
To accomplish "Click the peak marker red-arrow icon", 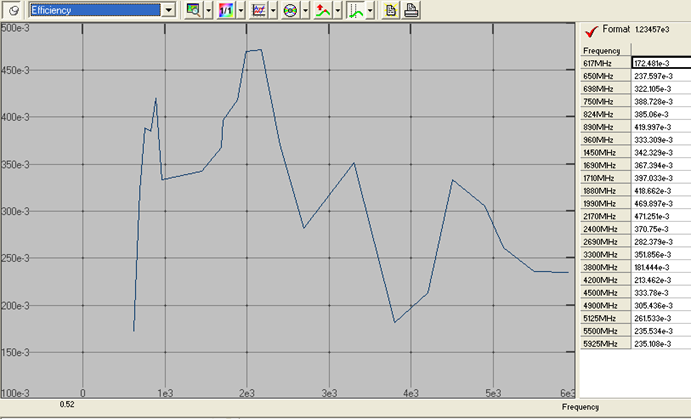I will (323, 10).
